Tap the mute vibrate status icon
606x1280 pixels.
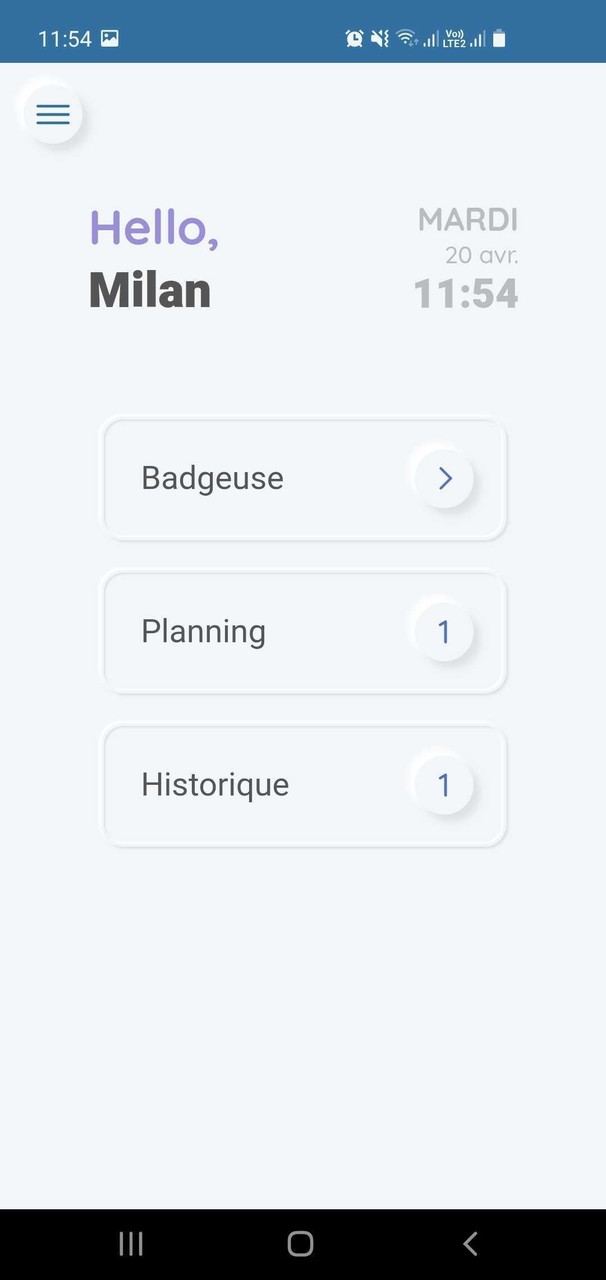point(380,39)
